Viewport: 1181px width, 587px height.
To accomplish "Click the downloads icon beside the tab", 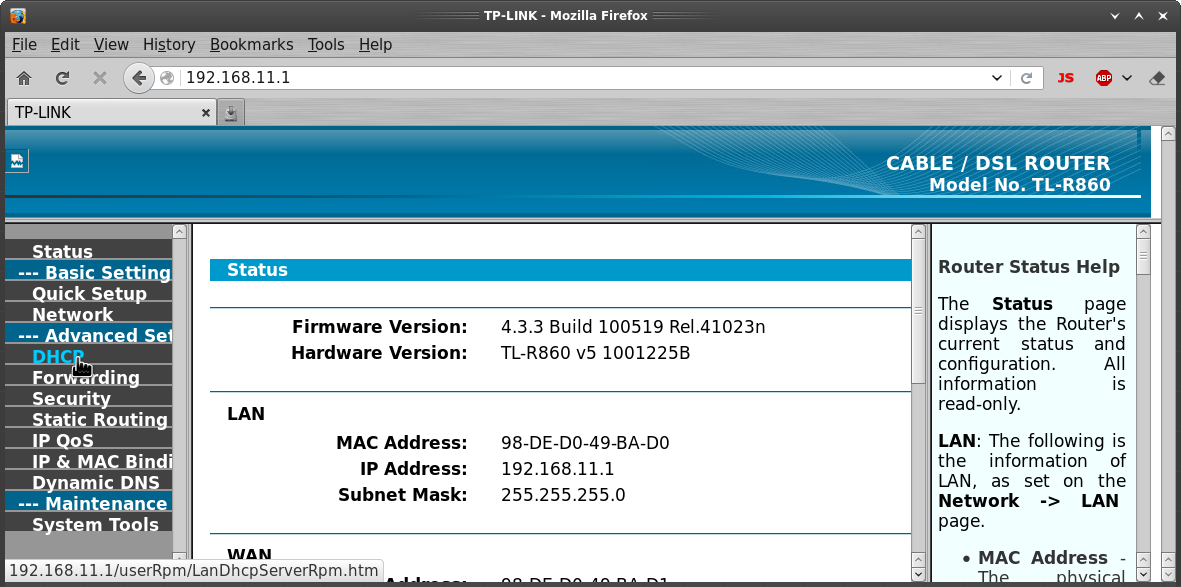I will (231, 113).
